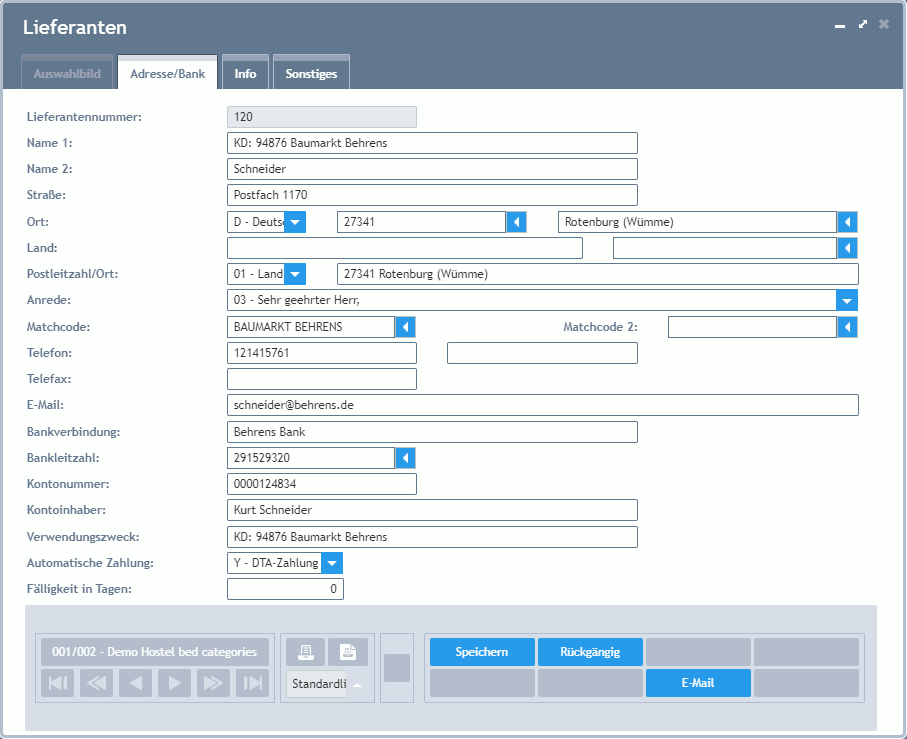This screenshot has height=739, width=907.
Task: Go to the next record
Action: (x=174, y=683)
